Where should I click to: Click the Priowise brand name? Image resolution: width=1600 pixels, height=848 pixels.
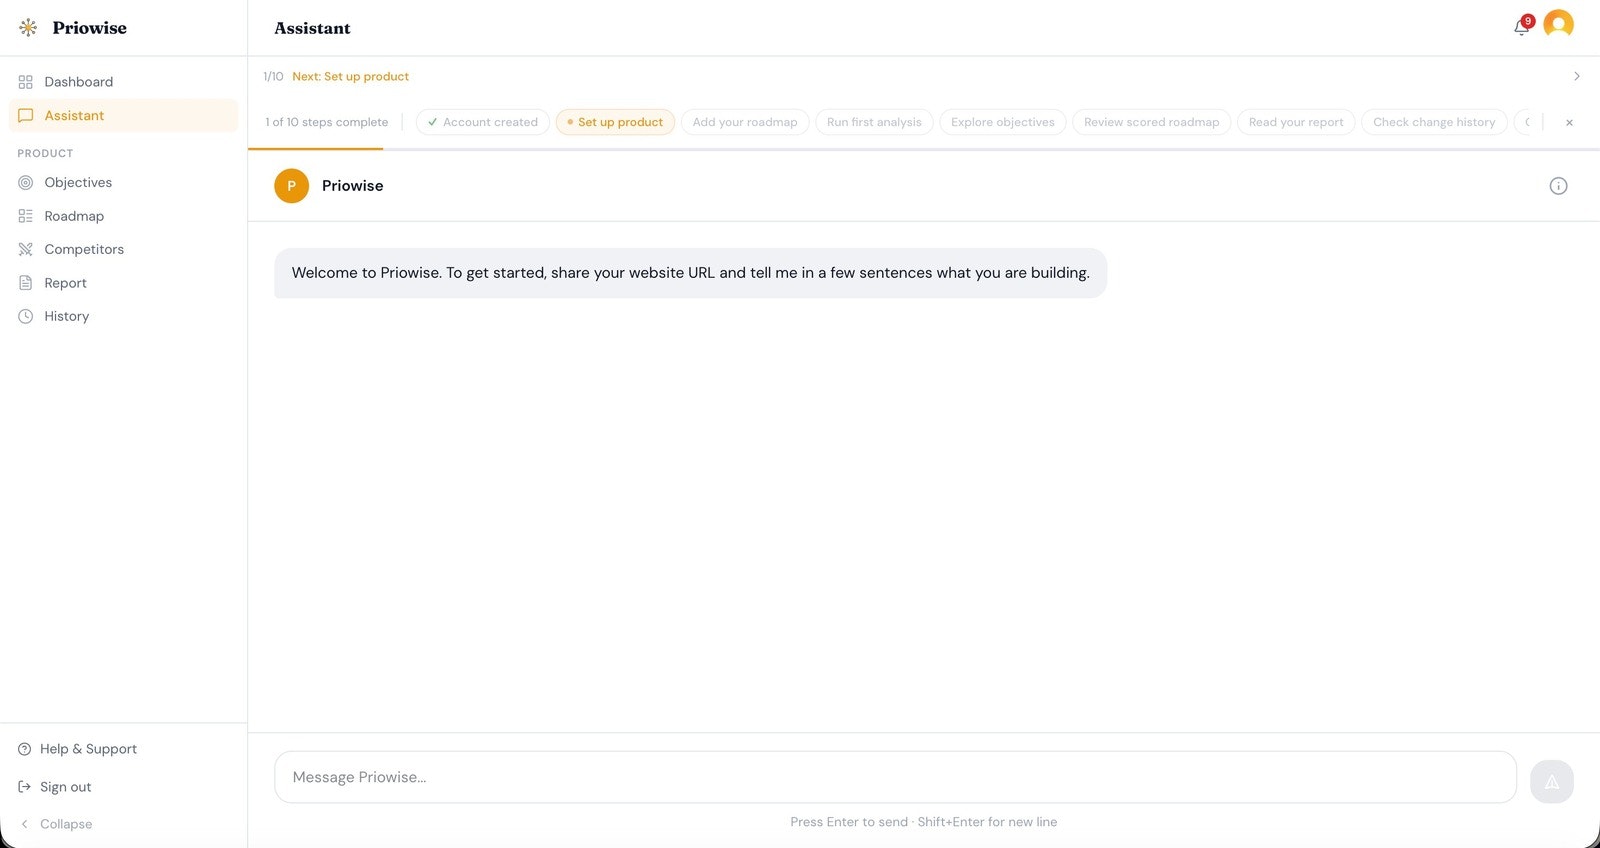pyautogui.click(x=90, y=28)
